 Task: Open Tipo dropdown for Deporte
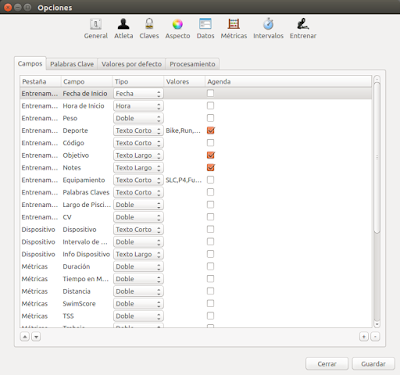coord(138,131)
